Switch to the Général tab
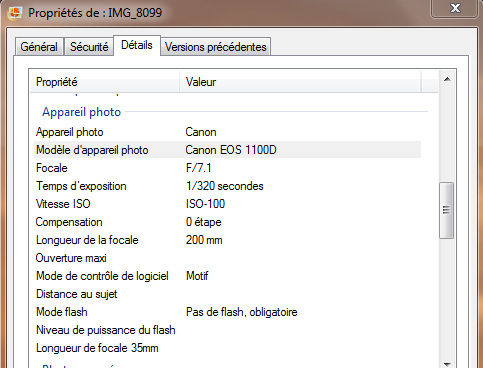Viewport: 483px width, 368px height. point(39,47)
